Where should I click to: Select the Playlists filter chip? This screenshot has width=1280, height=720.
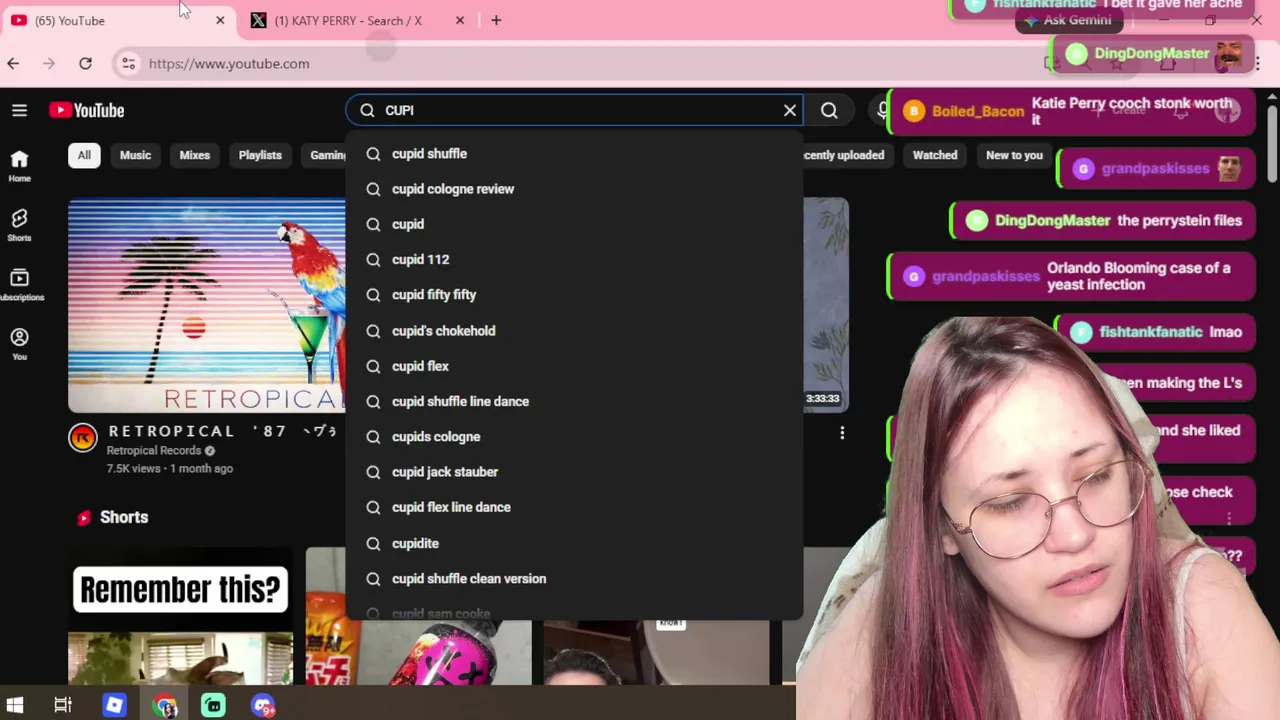260,155
